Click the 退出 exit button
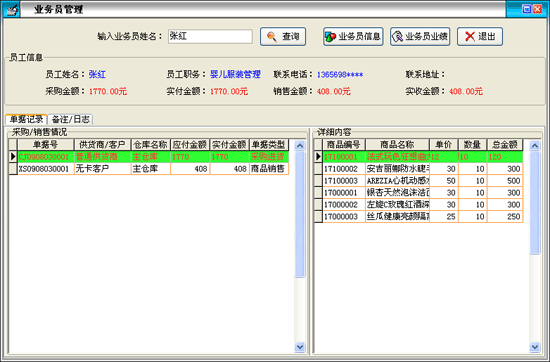The height and width of the screenshot is (362, 550). click(x=479, y=36)
